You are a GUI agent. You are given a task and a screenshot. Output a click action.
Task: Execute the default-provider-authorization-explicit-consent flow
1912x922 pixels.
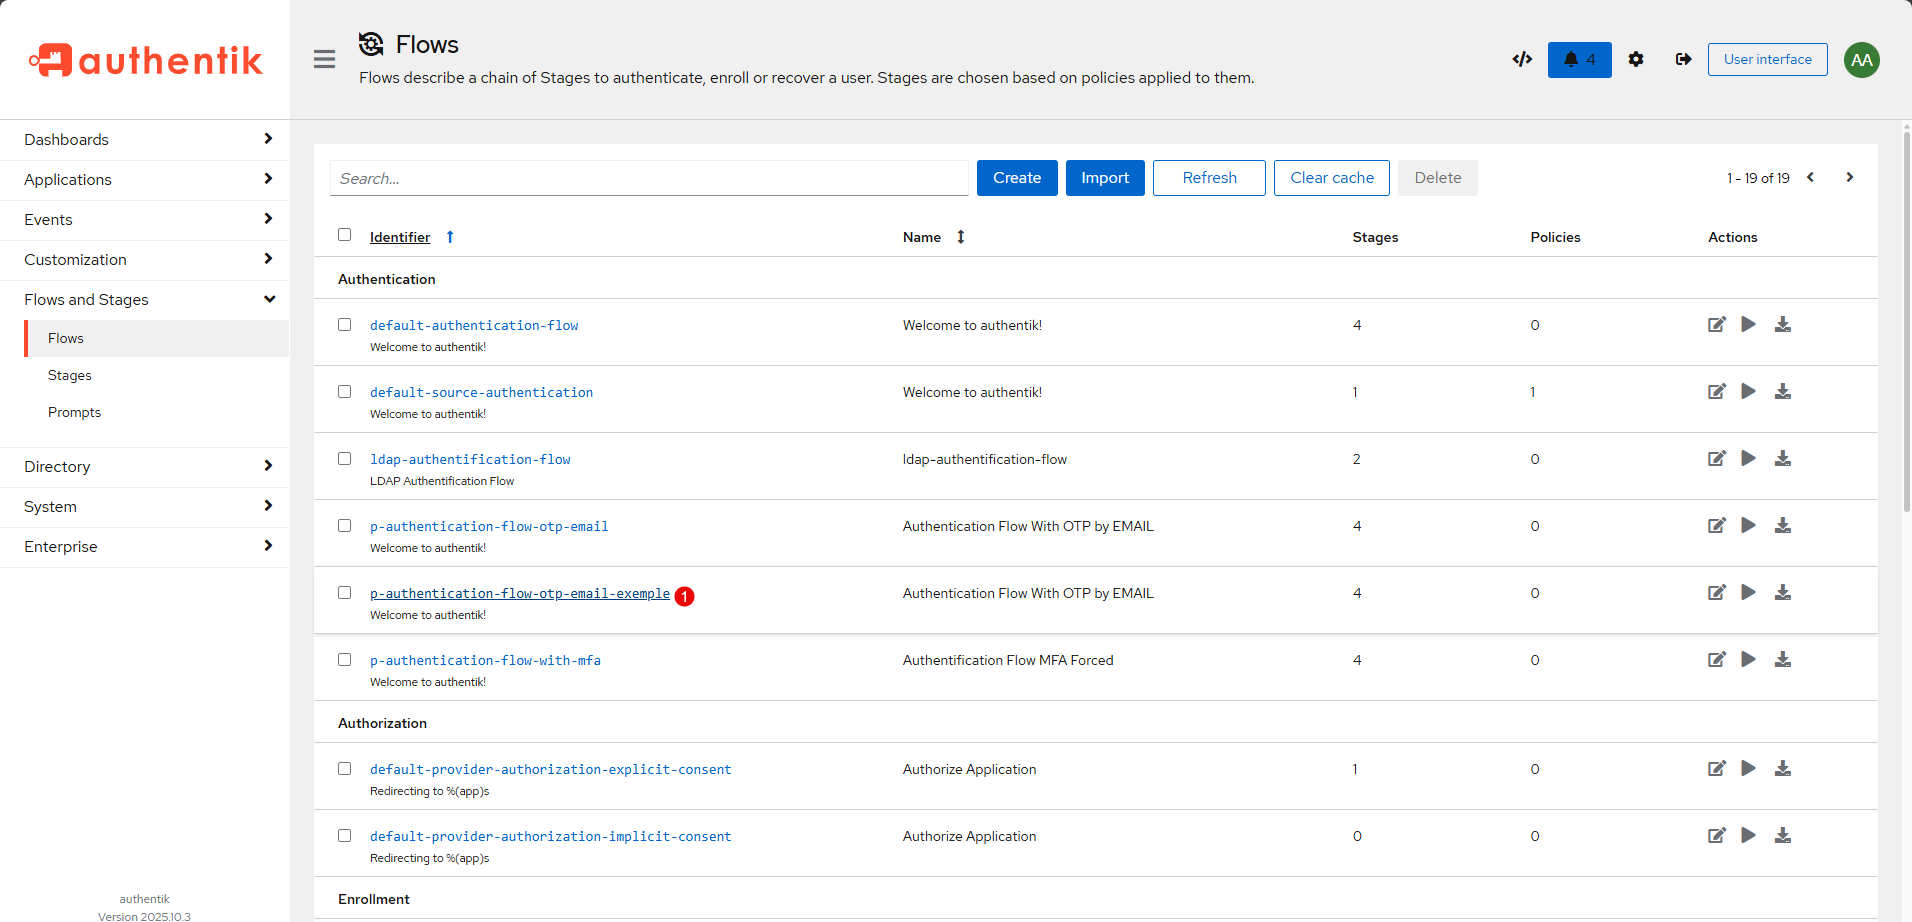[1748, 769]
